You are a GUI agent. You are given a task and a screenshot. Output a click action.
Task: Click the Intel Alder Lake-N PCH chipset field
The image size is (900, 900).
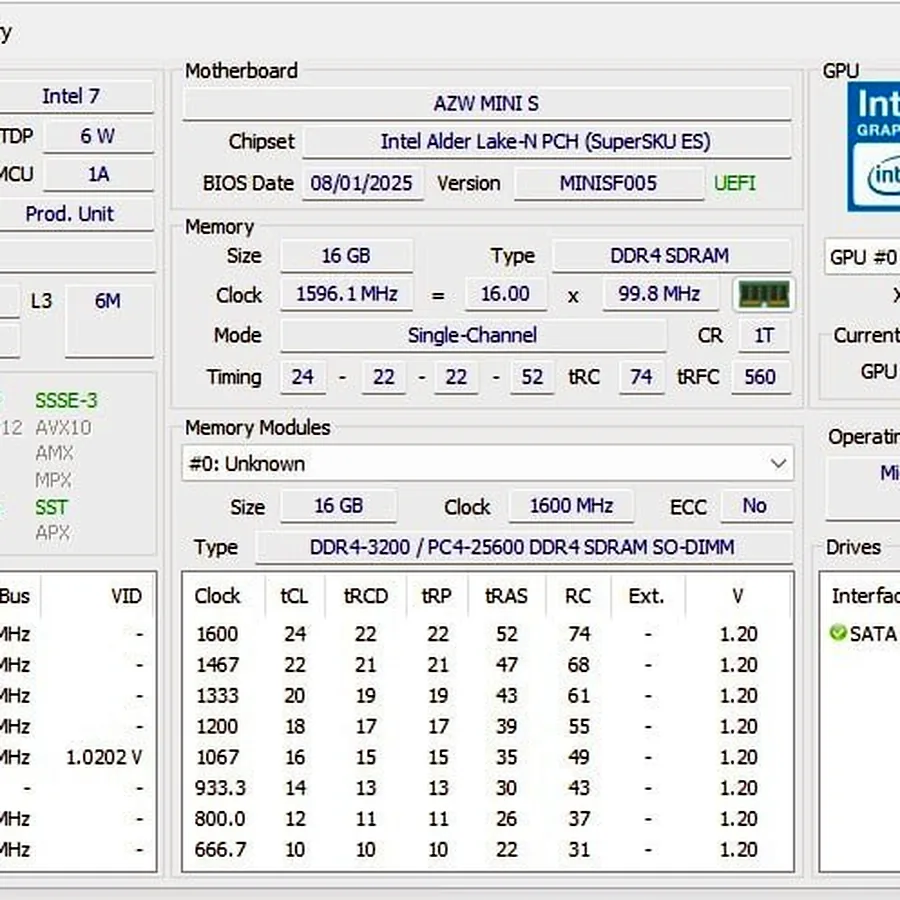546,142
